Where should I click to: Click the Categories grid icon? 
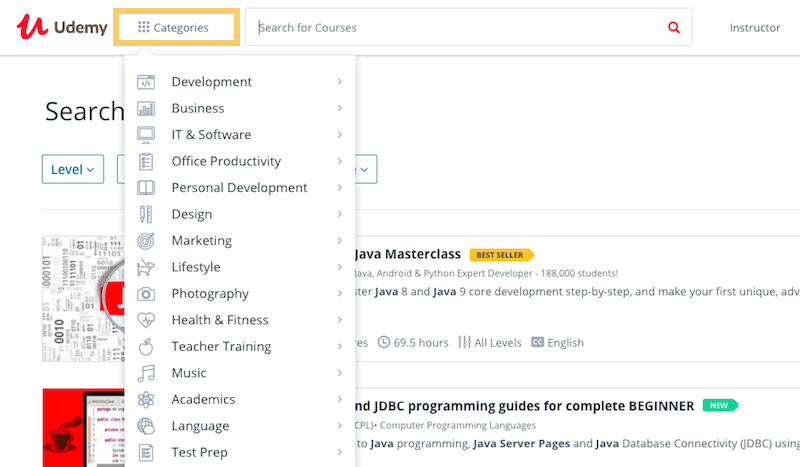click(x=143, y=27)
